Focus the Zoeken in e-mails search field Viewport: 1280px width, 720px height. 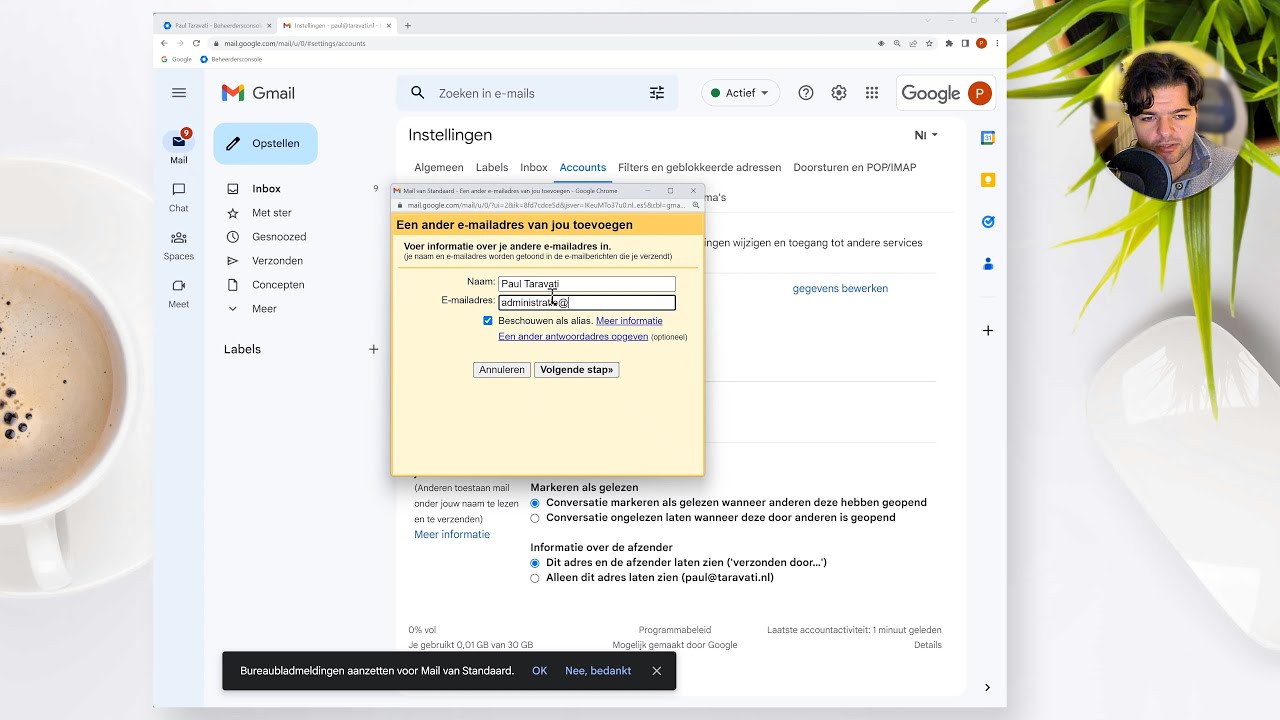(x=538, y=93)
